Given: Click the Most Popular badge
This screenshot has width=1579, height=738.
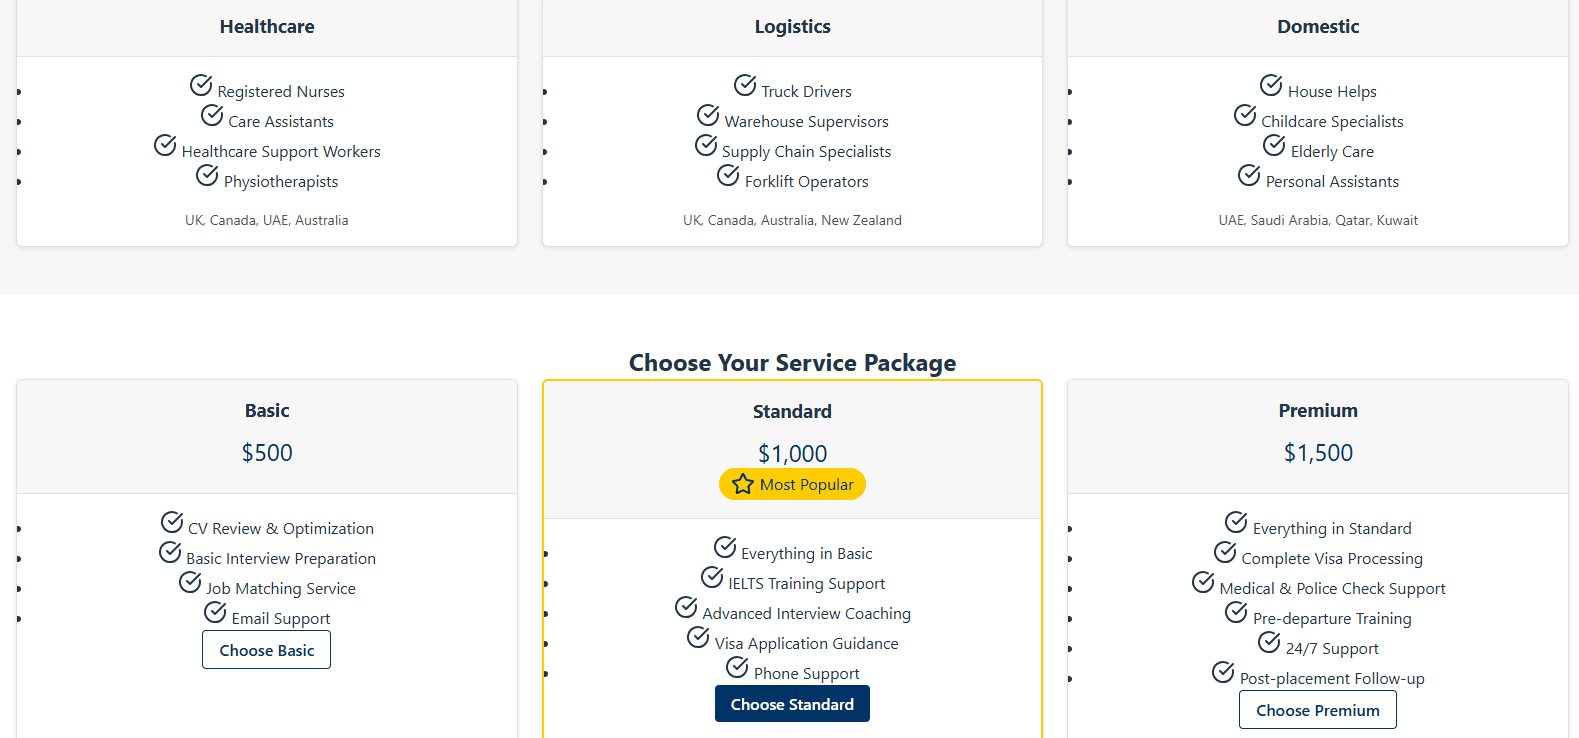Looking at the screenshot, I should click(792, 484).
